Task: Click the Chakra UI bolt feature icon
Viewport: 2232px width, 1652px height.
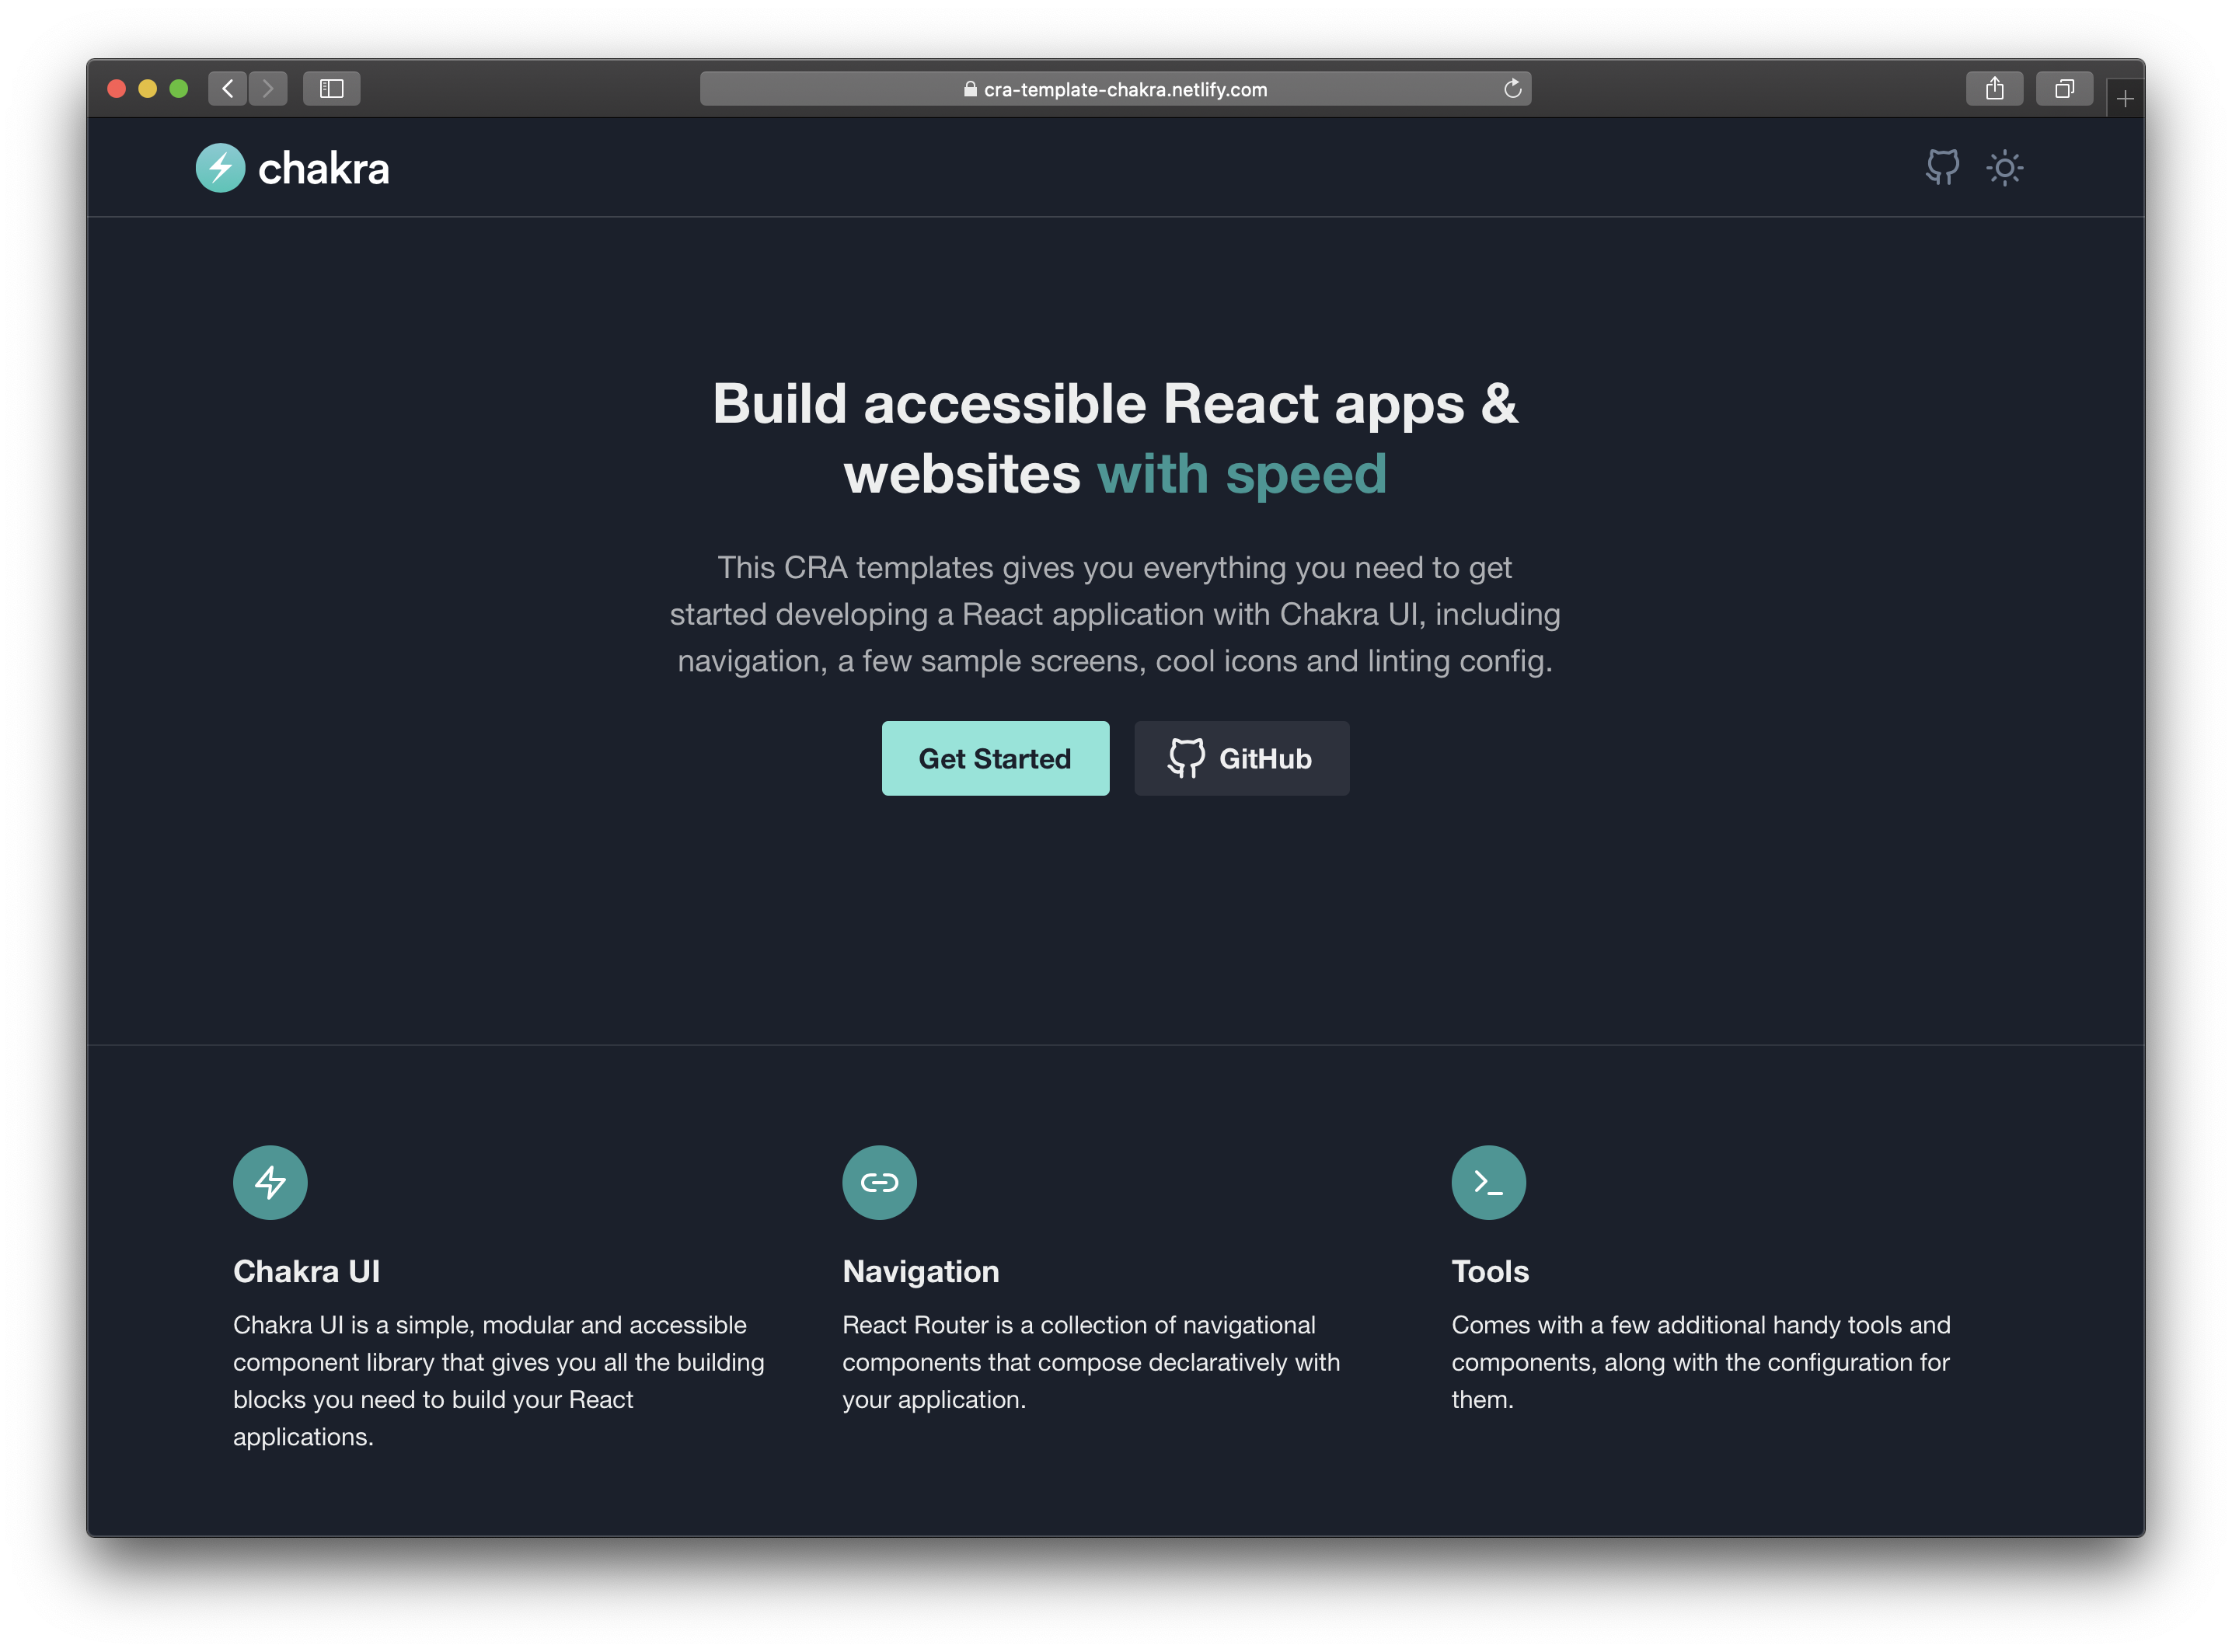Action: point(270,1182)
